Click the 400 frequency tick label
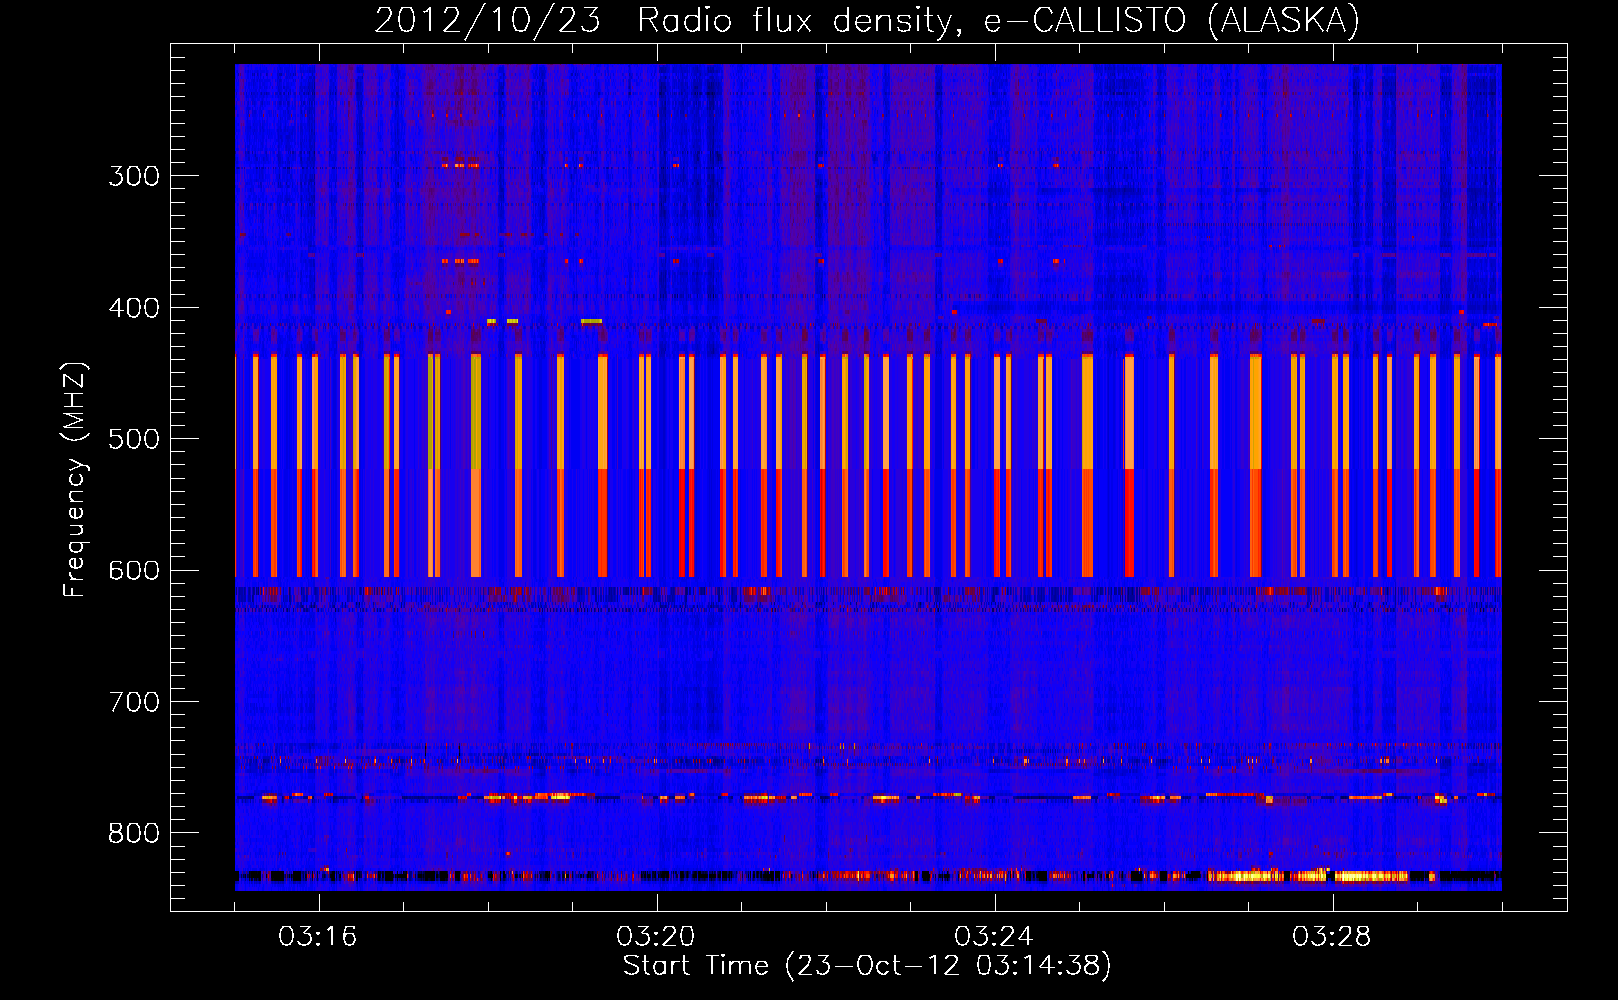Image resolution: width=1618 pixels, height=1000 pixels. (x=134, y=308)
